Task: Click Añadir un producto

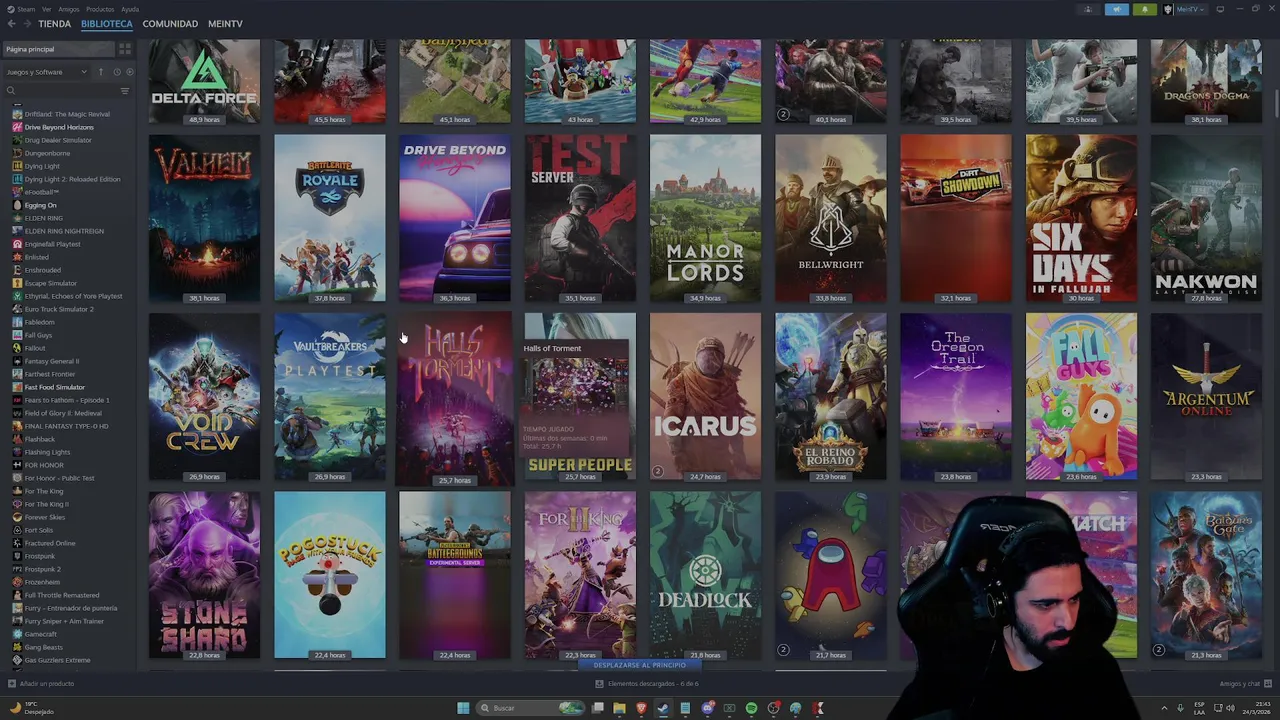Action: click(41, 684)
